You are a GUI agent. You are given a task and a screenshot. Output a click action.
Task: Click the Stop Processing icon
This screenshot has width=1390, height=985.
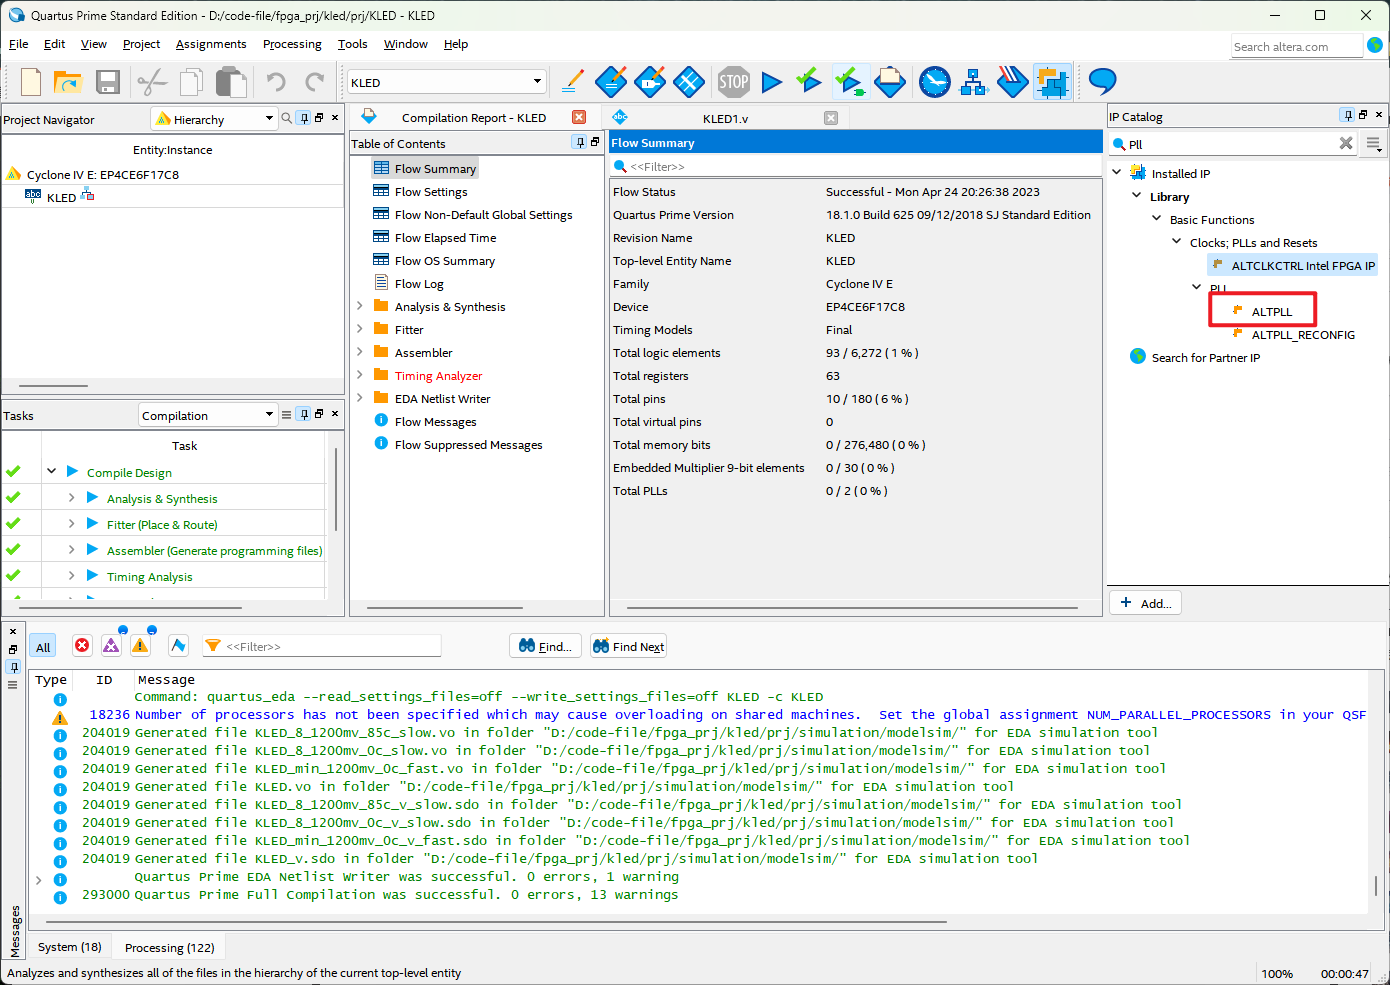(733, 82)
